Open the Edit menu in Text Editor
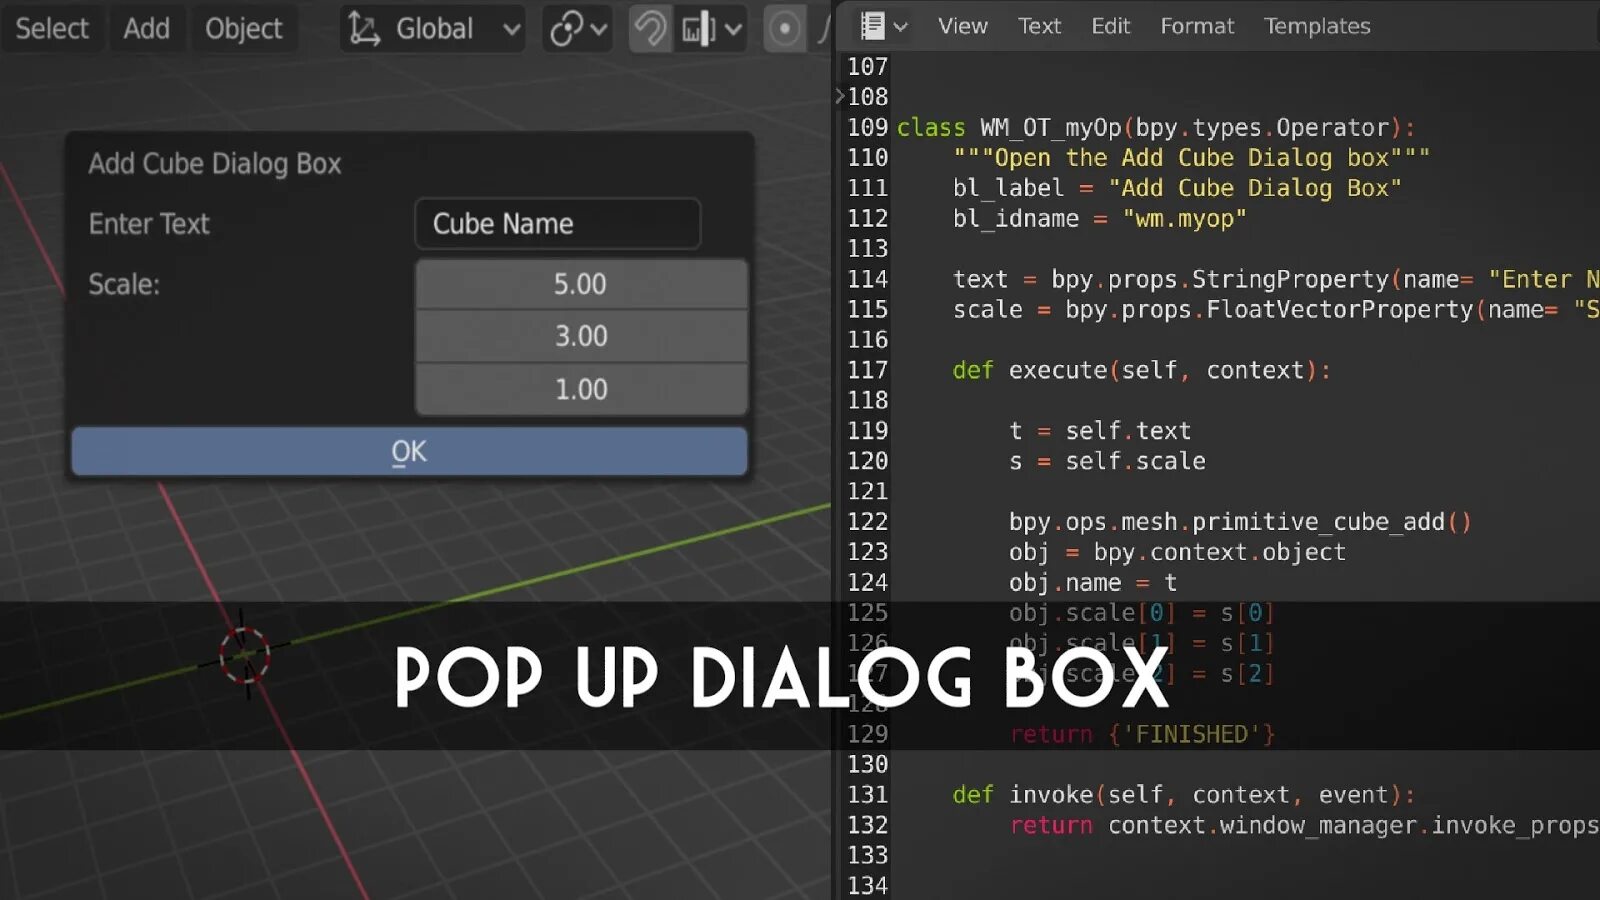The height and width of the screenshot is (900, 1600). [x=1110, y=26]
